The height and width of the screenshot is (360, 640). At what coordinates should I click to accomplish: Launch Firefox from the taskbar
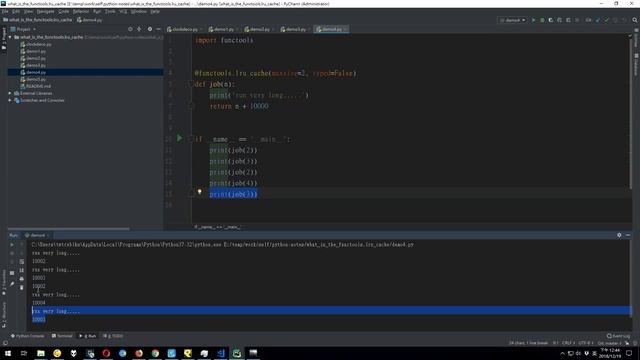pyautogui.click(x=139, y=353)
